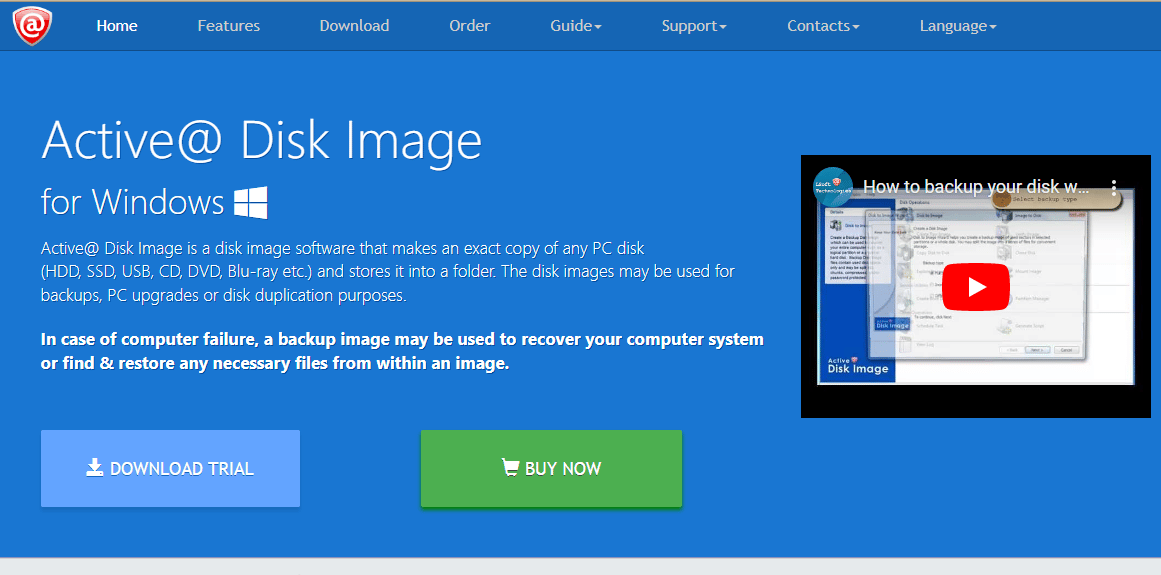The width and height of the screenshot is (1161, 575).
Task: Click the description paragraph mentioning Blu-ray
Action: [x=388, y=271]
